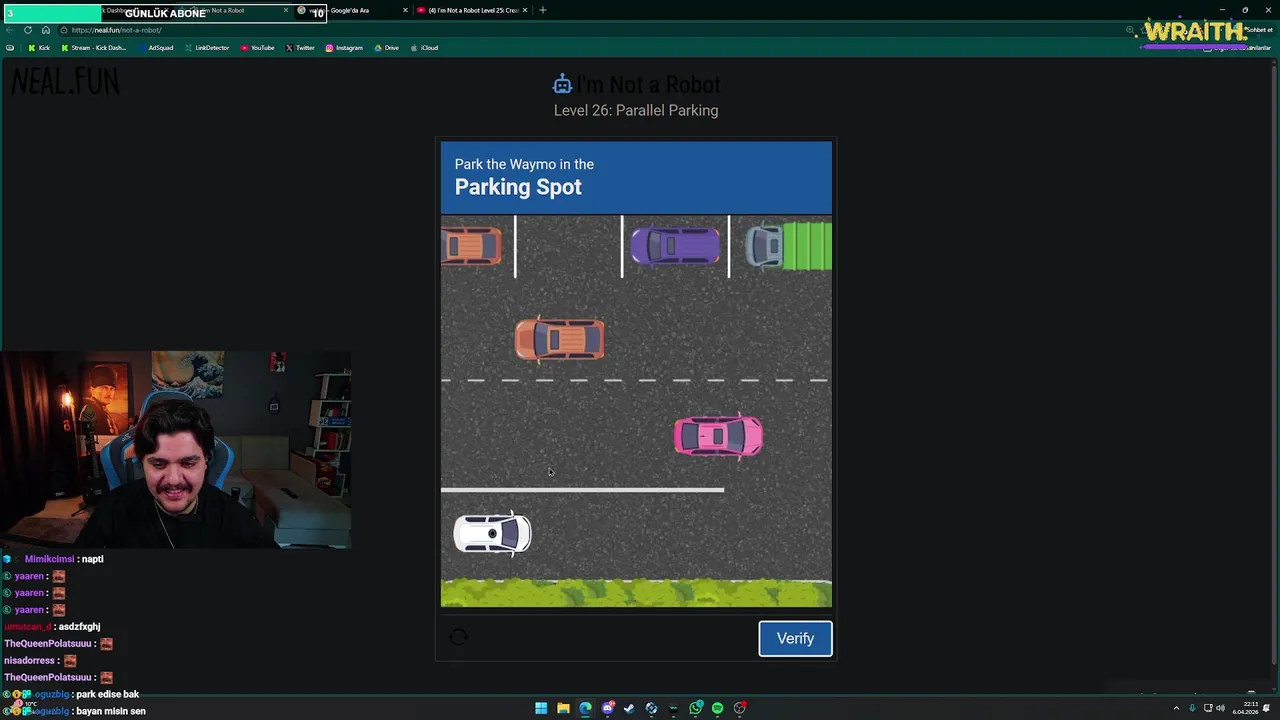This screenshot has width=1280, height=720.
Task: Click the pink car in the lane
Action: [718, 436]
